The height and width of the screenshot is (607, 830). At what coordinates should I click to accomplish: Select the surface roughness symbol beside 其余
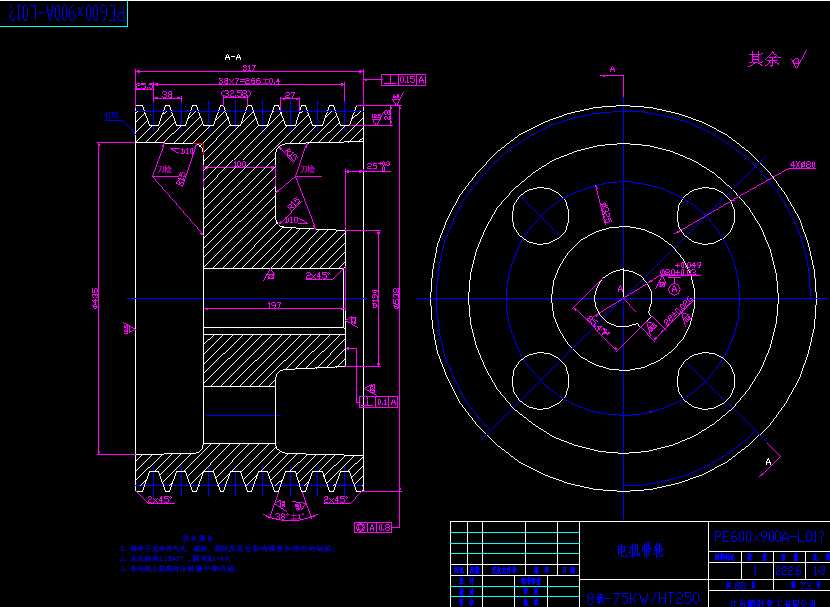pos(799,60)
